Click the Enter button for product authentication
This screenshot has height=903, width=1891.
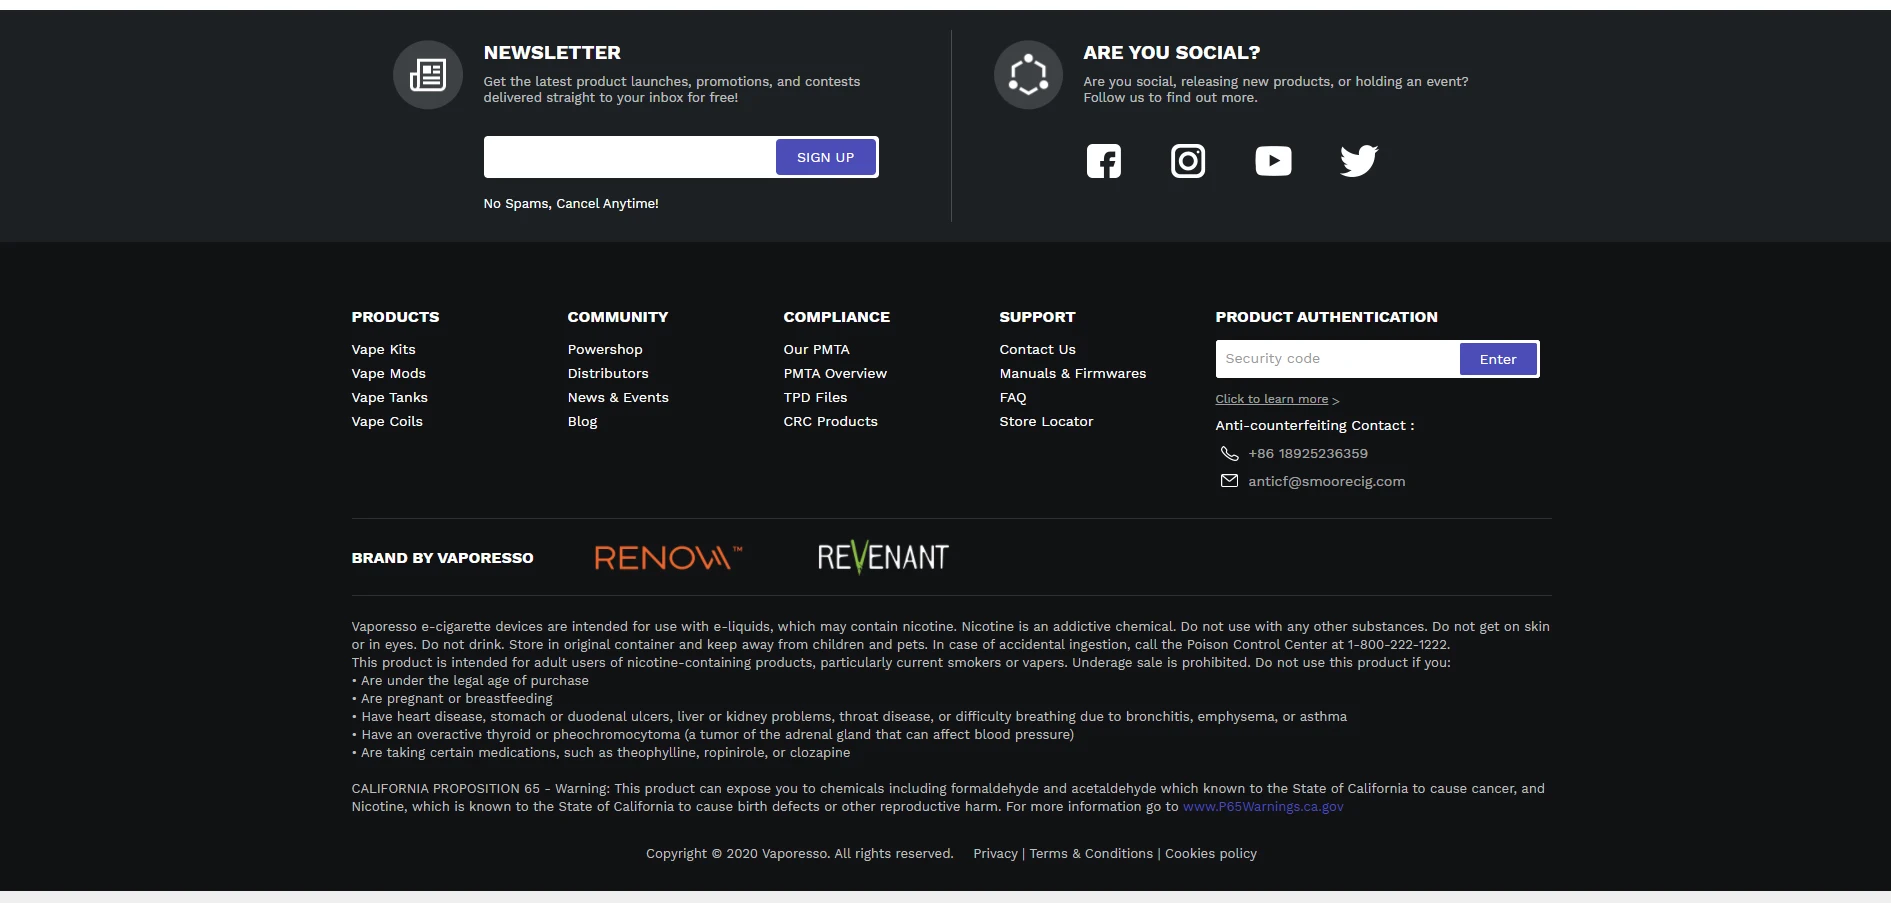(1498, 359)
